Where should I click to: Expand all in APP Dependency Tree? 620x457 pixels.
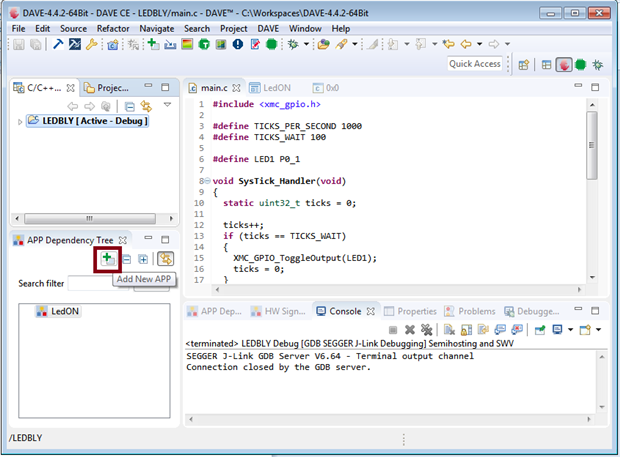[143, 259]
